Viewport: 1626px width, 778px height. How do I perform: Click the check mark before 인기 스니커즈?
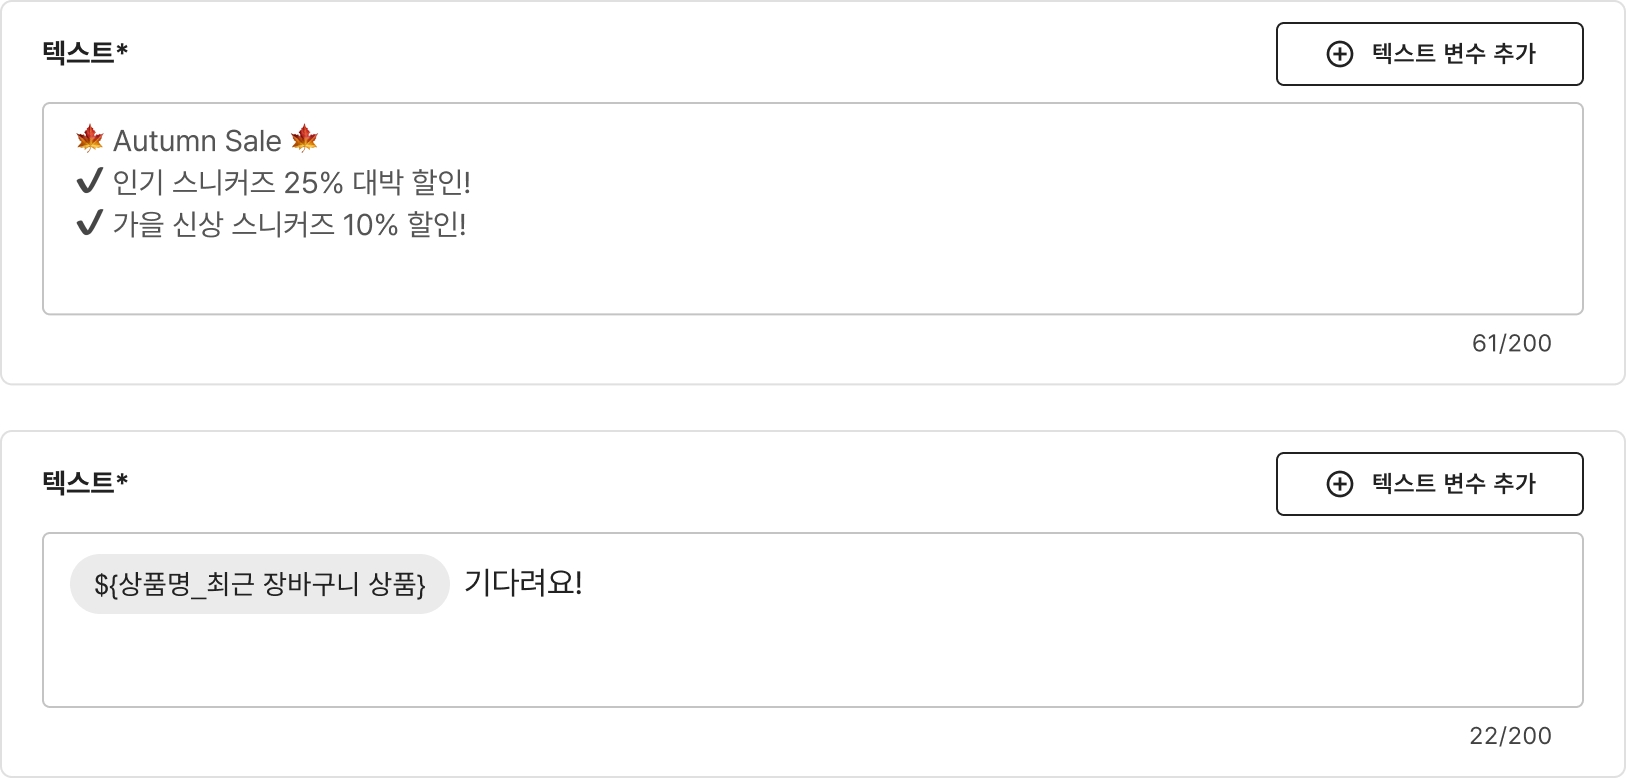pyautogui.click(x=90, y=182)
